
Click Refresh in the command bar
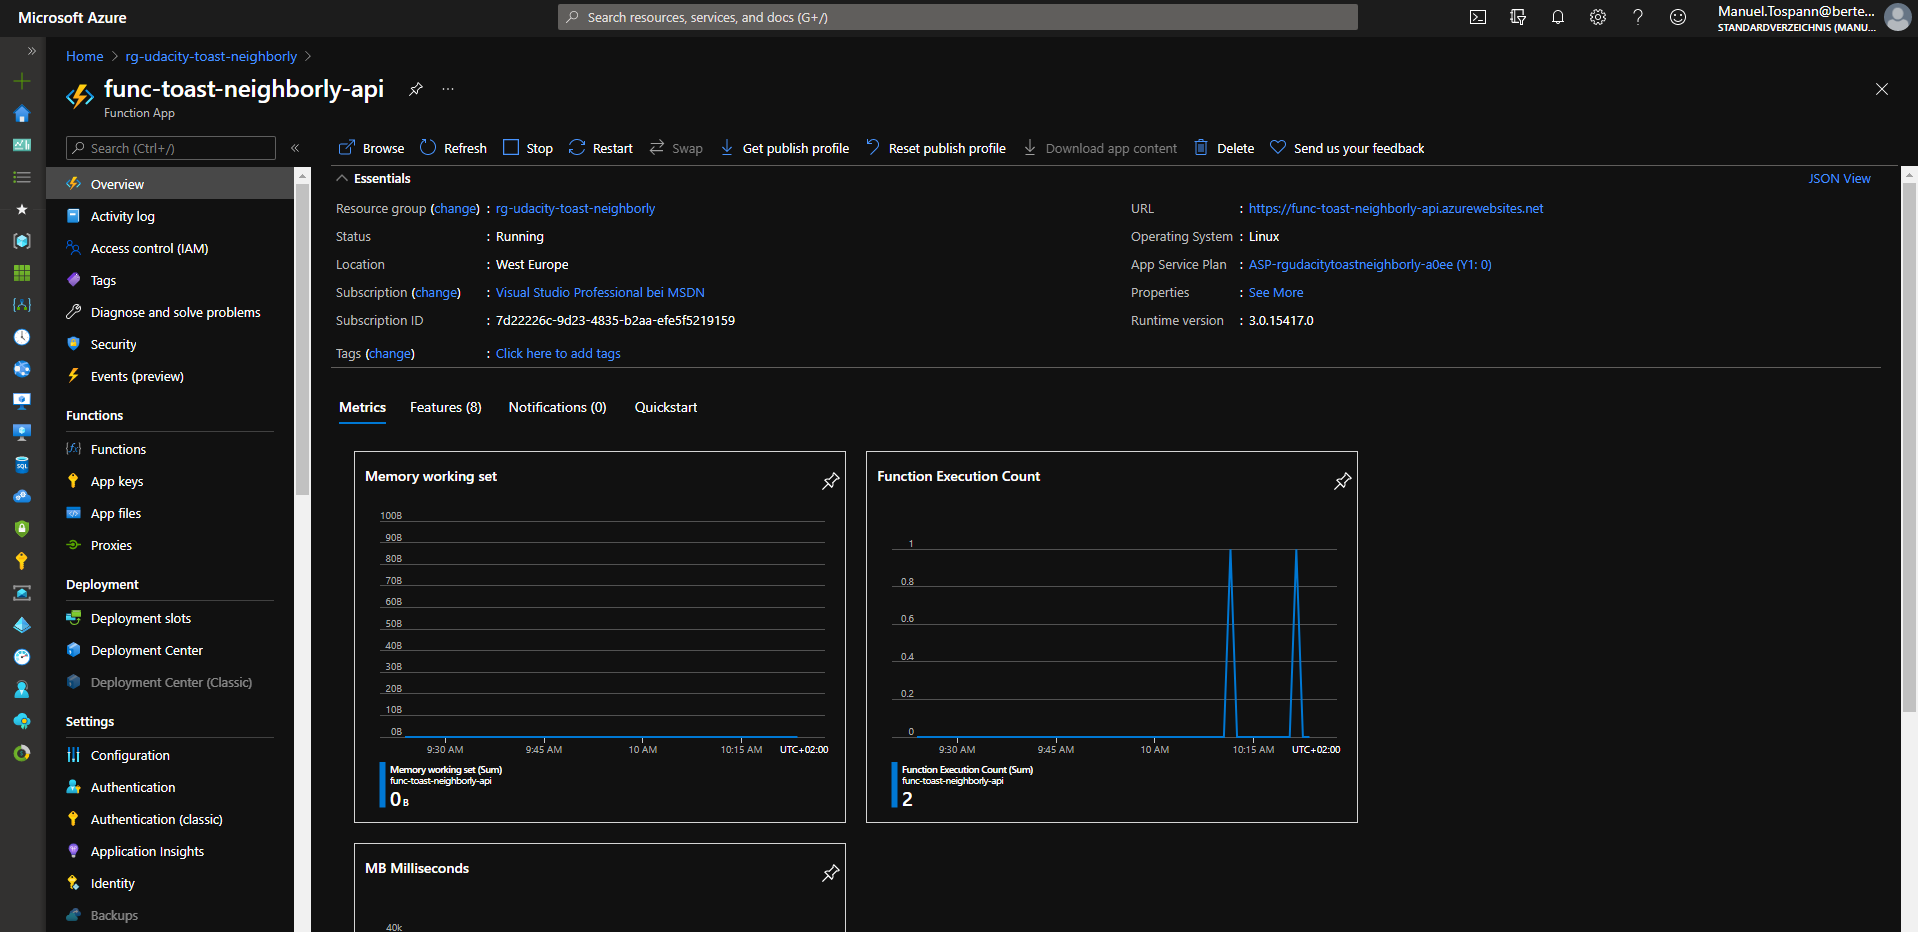[453, 148]
